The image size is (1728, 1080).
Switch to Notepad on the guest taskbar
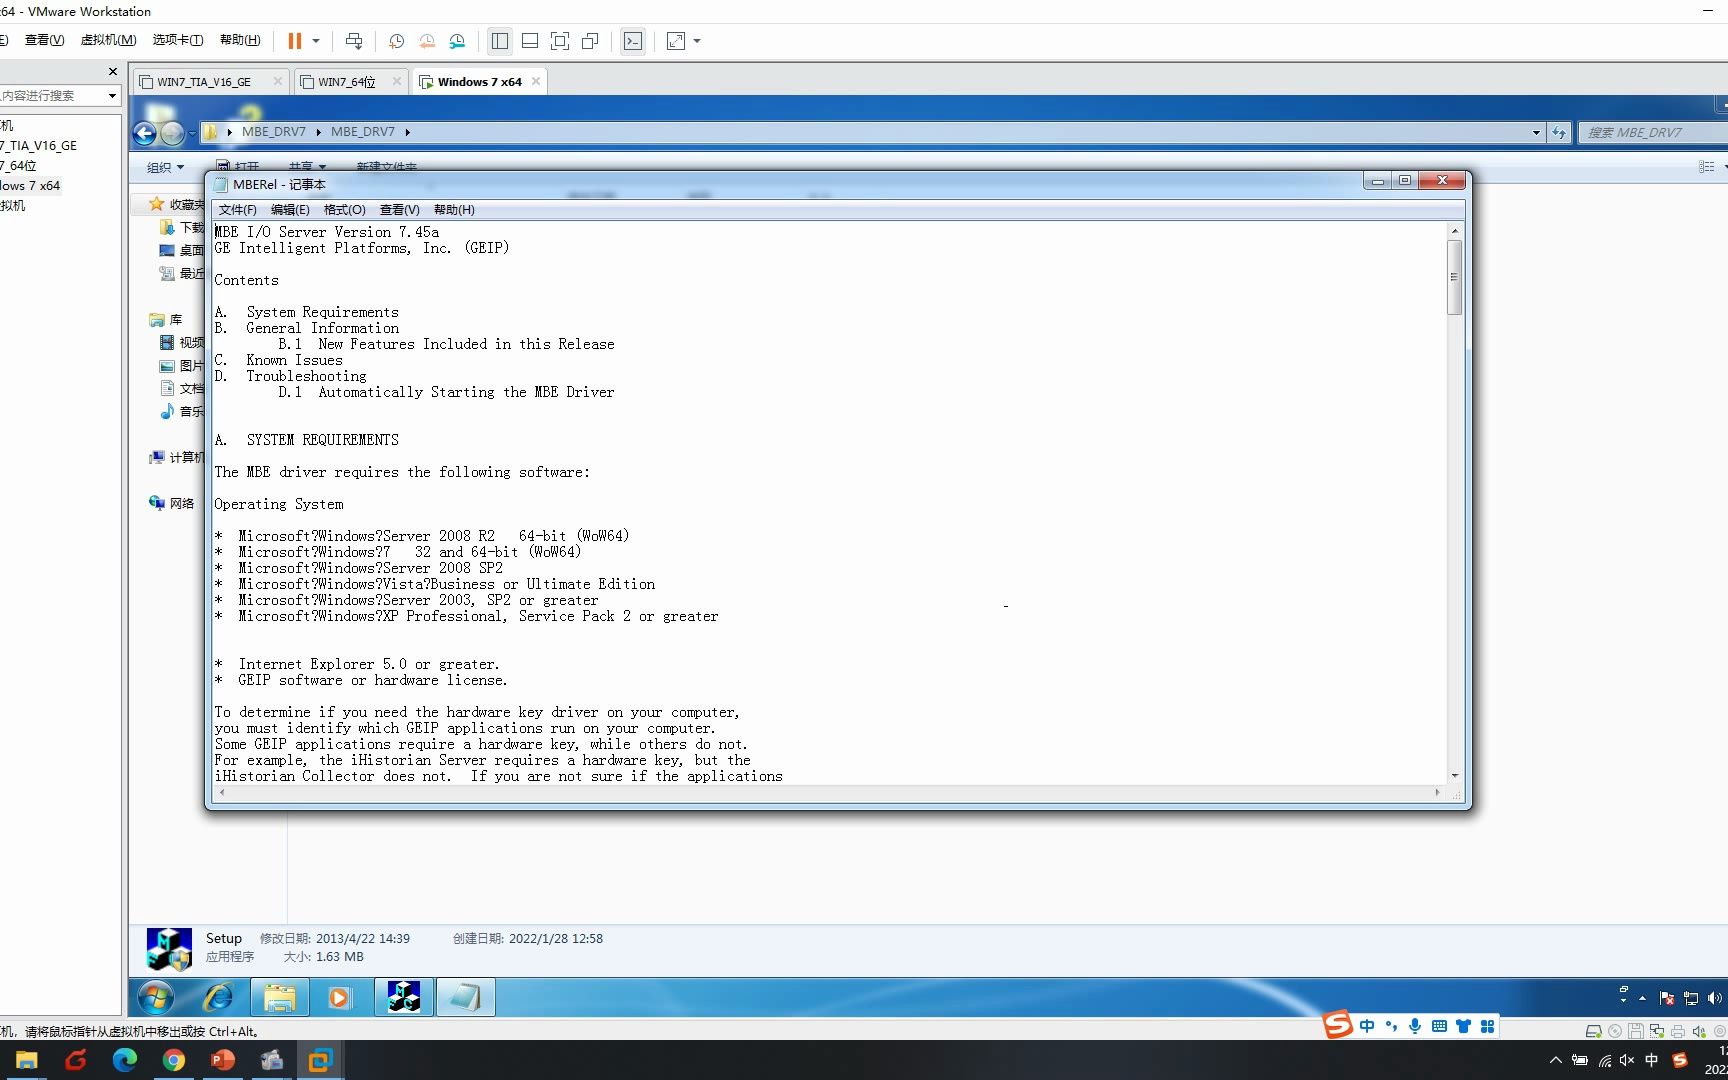tap(466, 997)
